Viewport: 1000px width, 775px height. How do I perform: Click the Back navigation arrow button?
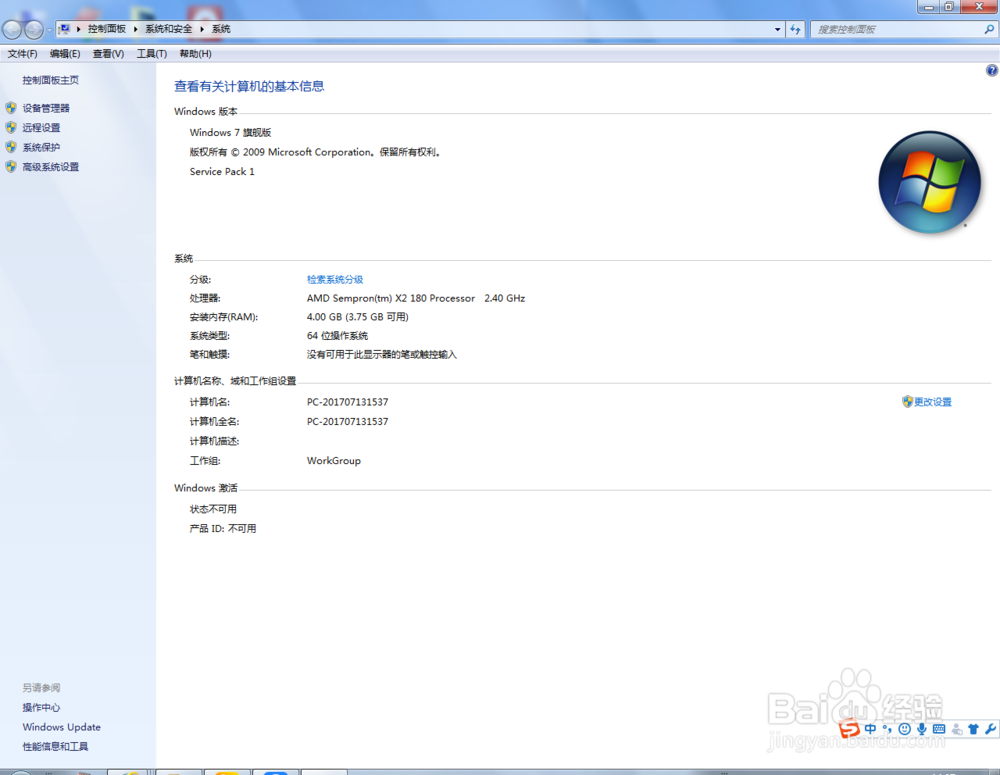(x=12, y=29)
